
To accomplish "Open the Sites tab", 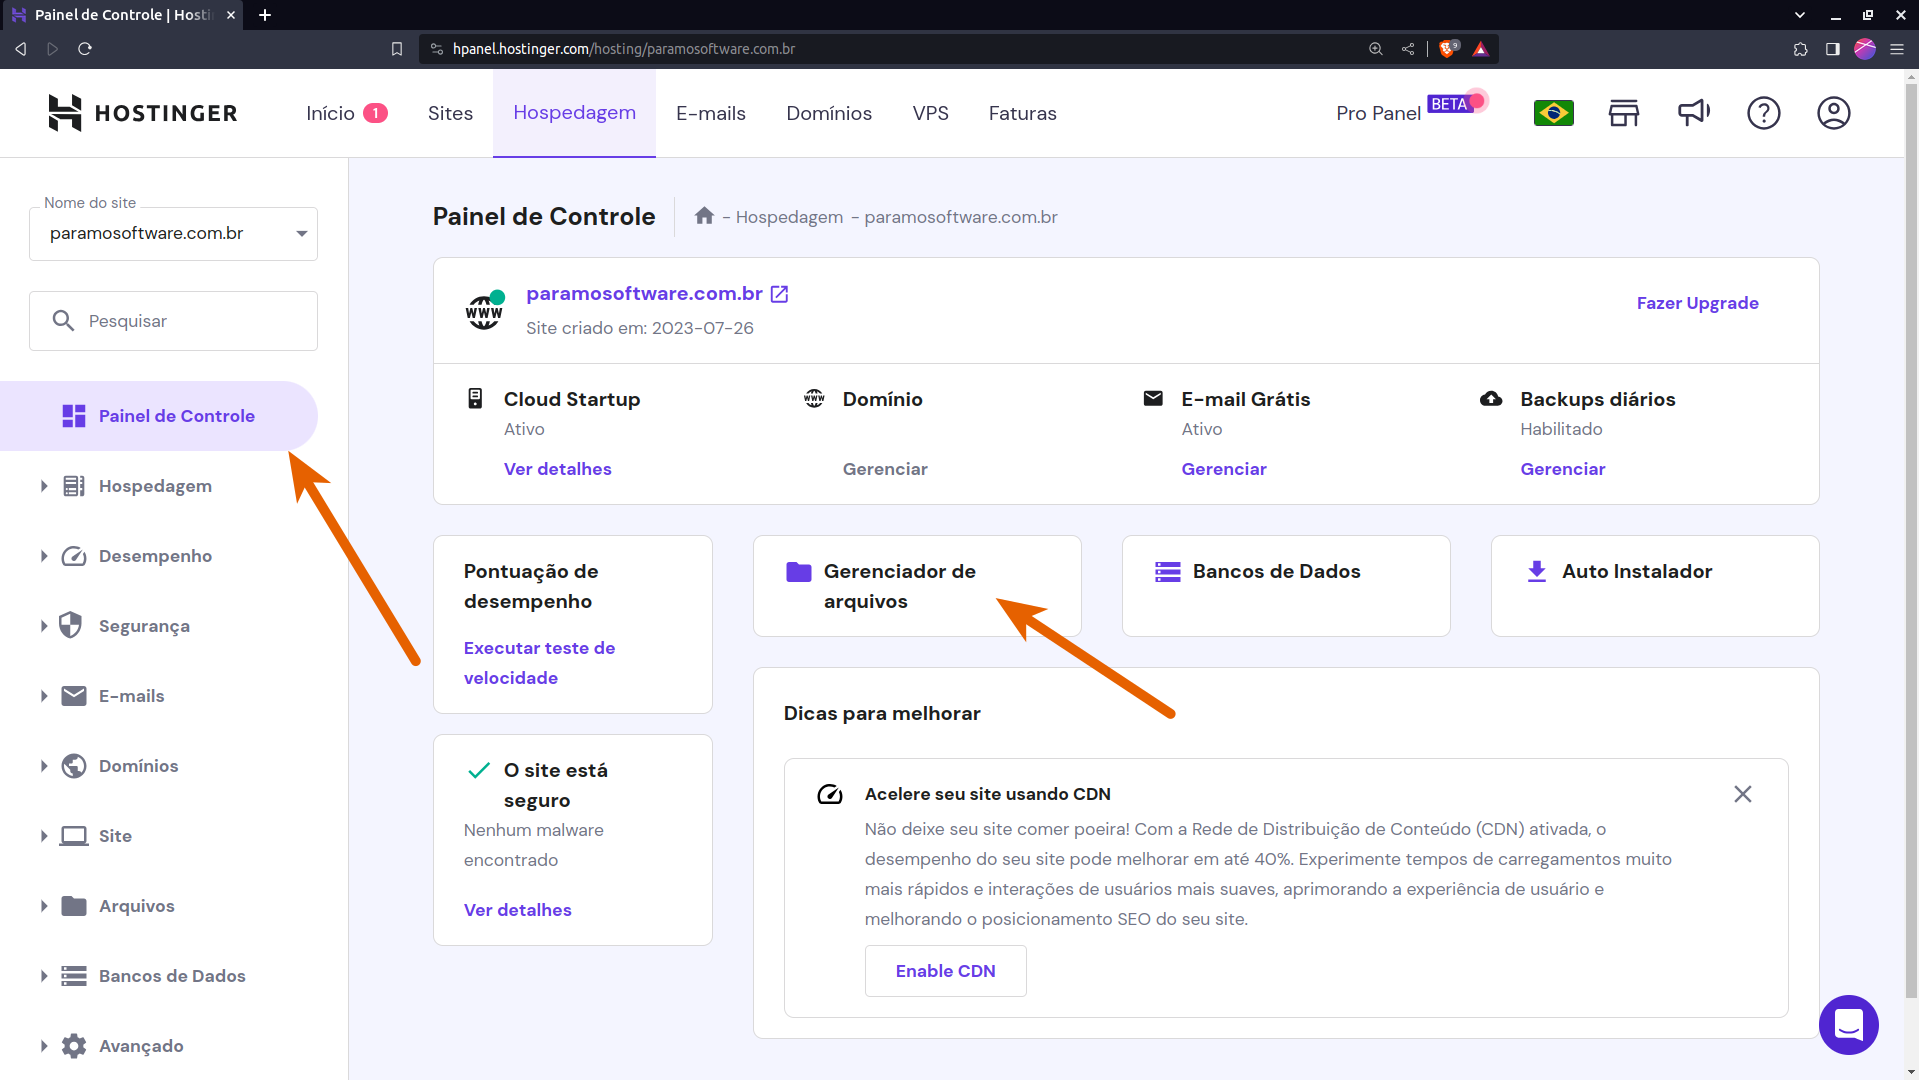I will 450,113.
